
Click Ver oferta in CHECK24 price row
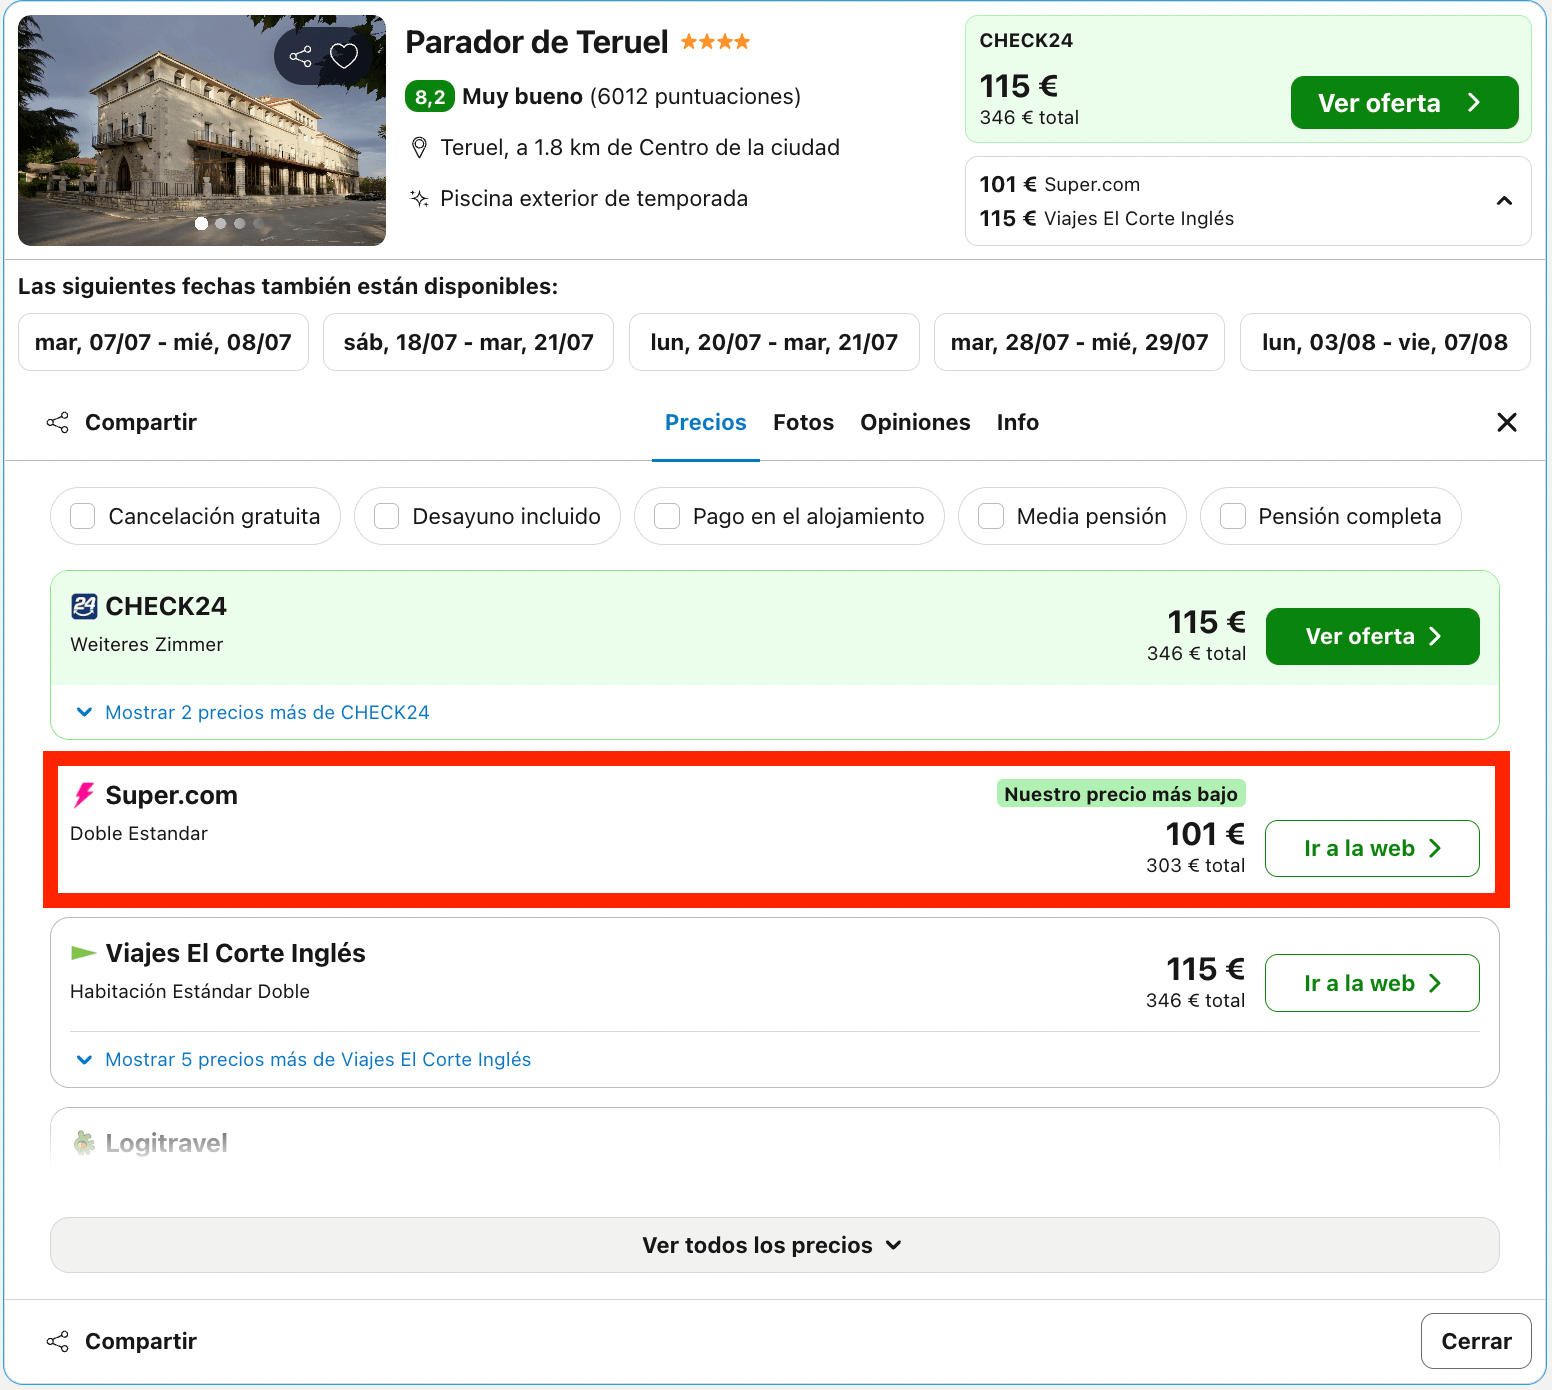click(1372, 636)
